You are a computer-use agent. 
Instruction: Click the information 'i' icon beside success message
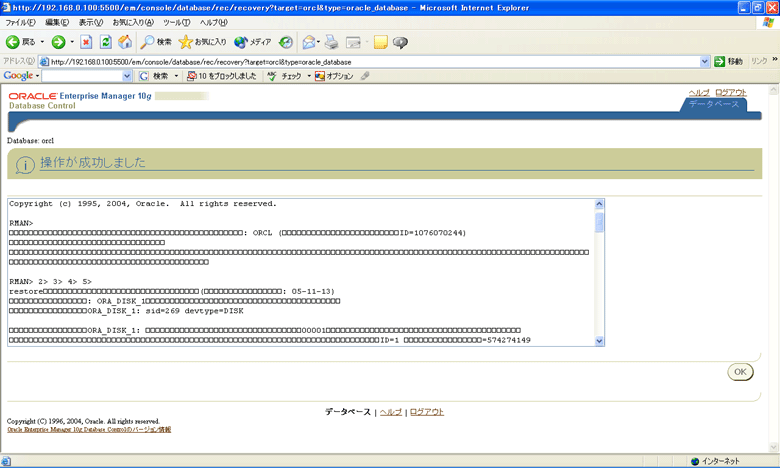coord(25,164)
